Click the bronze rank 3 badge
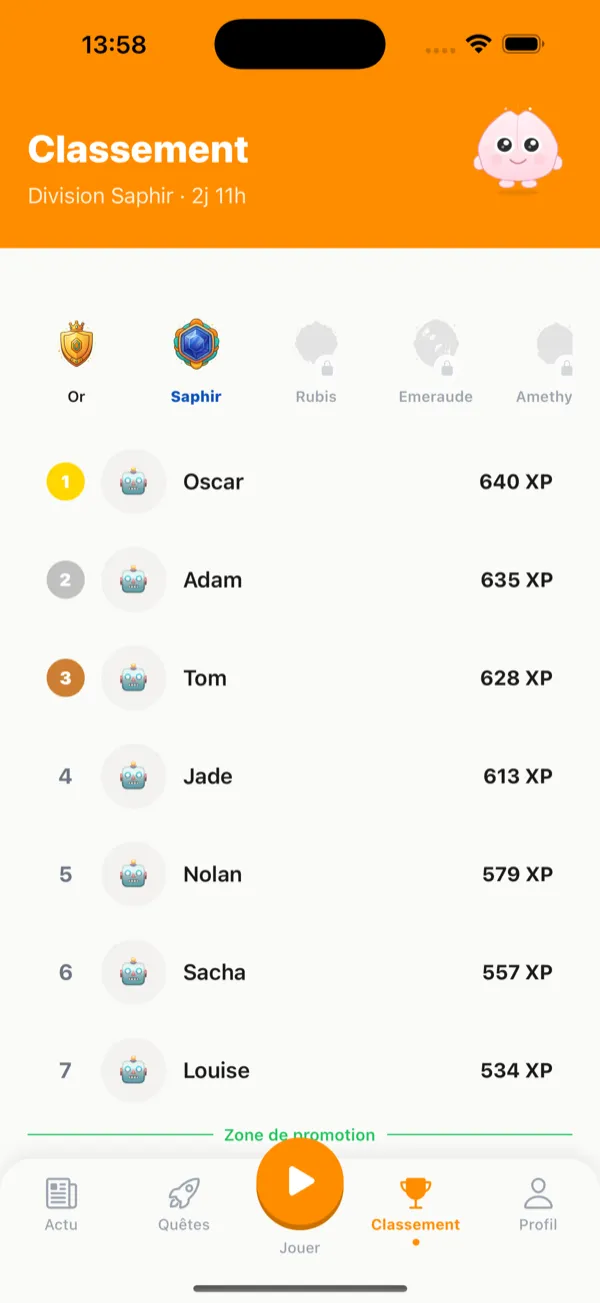Screen dimensions: 600x1303 point(66,678)
